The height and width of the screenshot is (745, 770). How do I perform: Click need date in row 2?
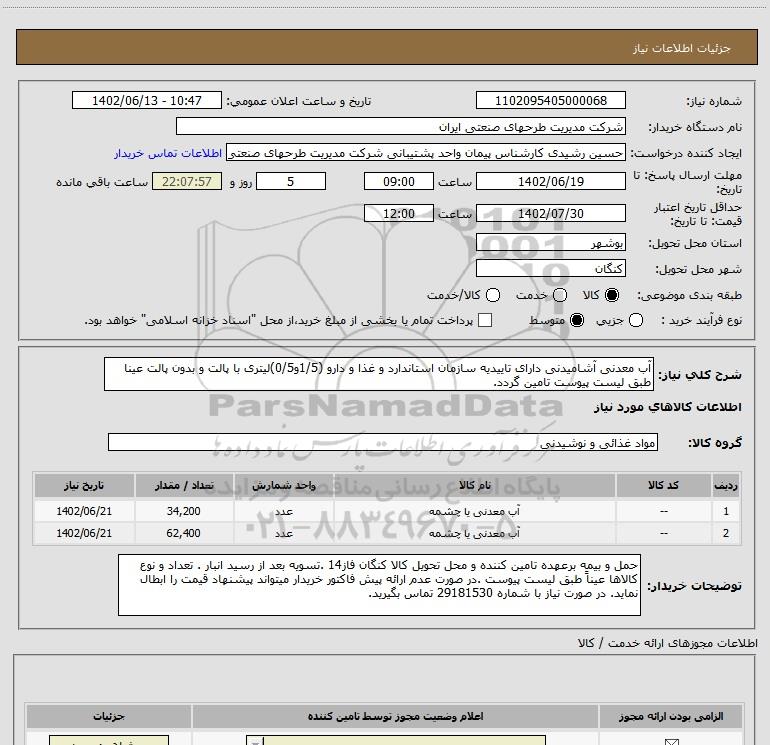[84, 533]
